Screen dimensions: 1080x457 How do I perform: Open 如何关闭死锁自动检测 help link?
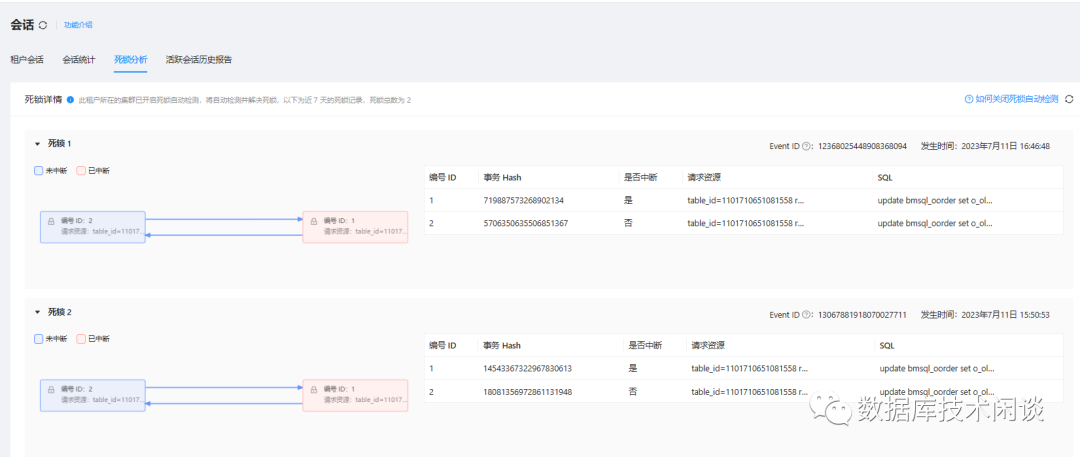click(1011, 99)
